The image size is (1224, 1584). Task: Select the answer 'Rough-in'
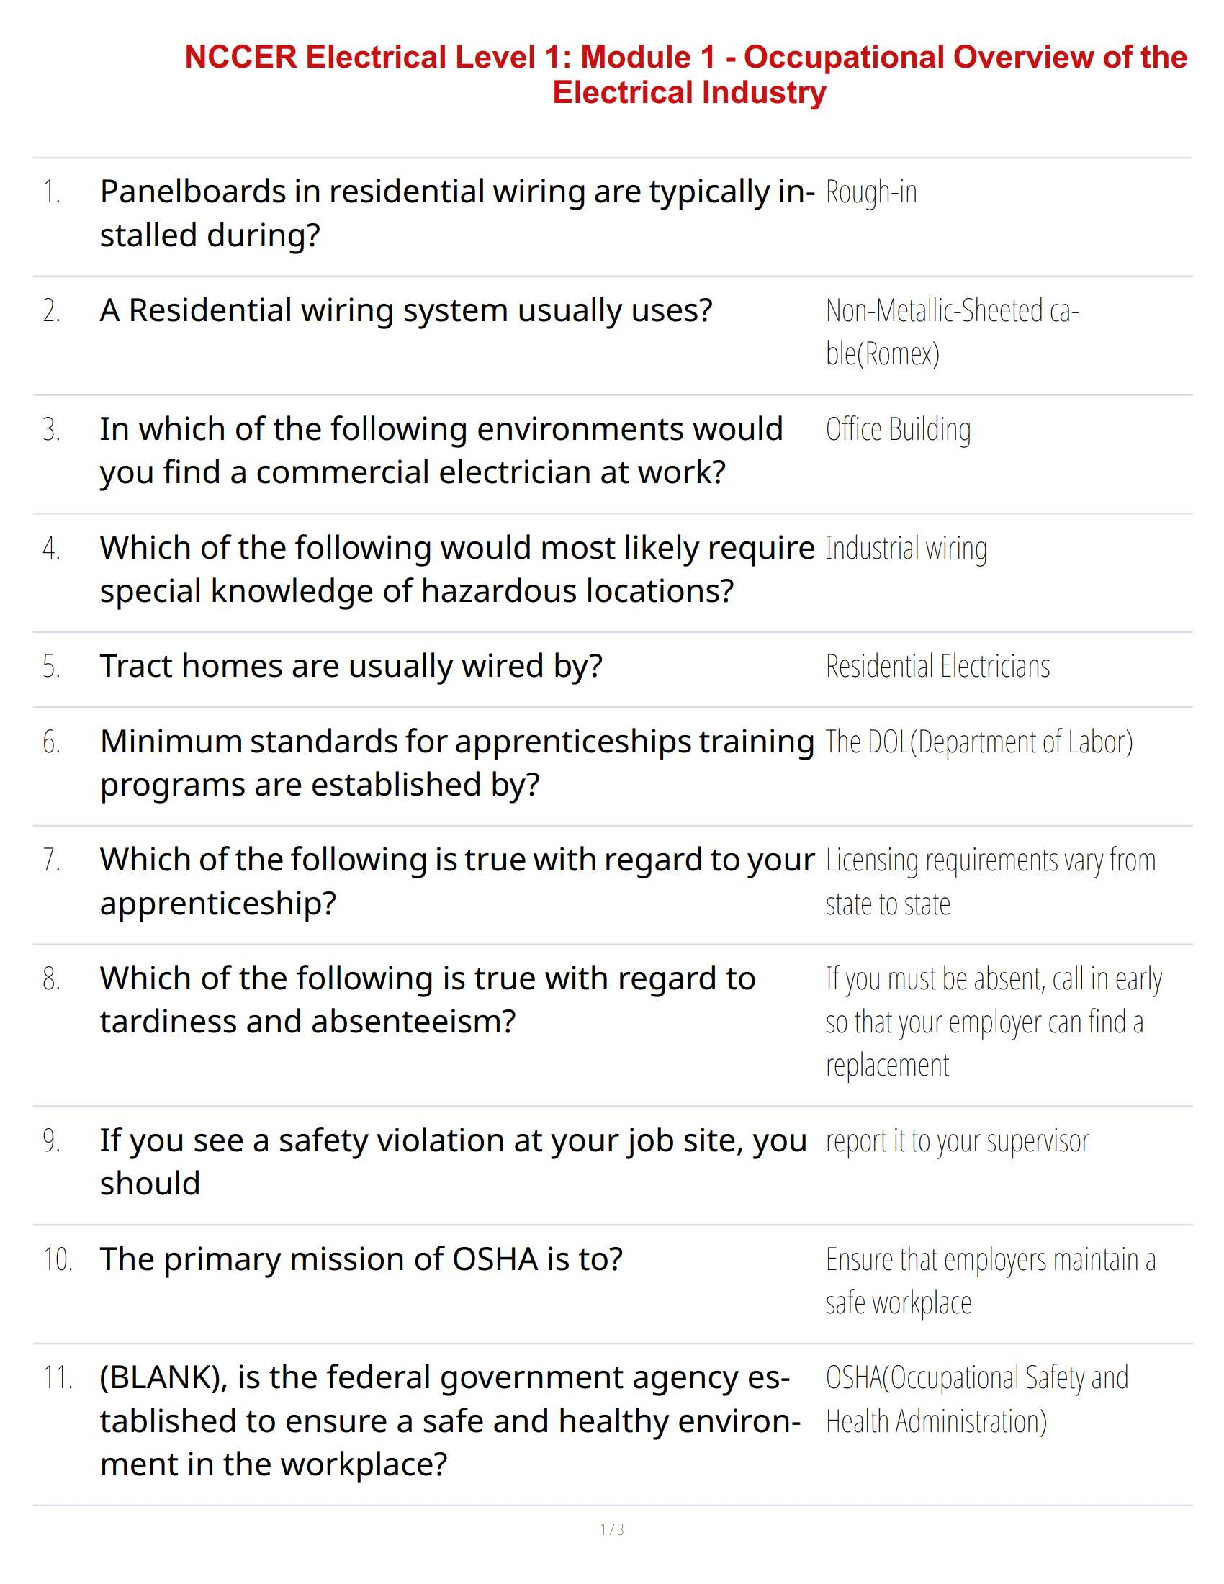coord(871,192)
